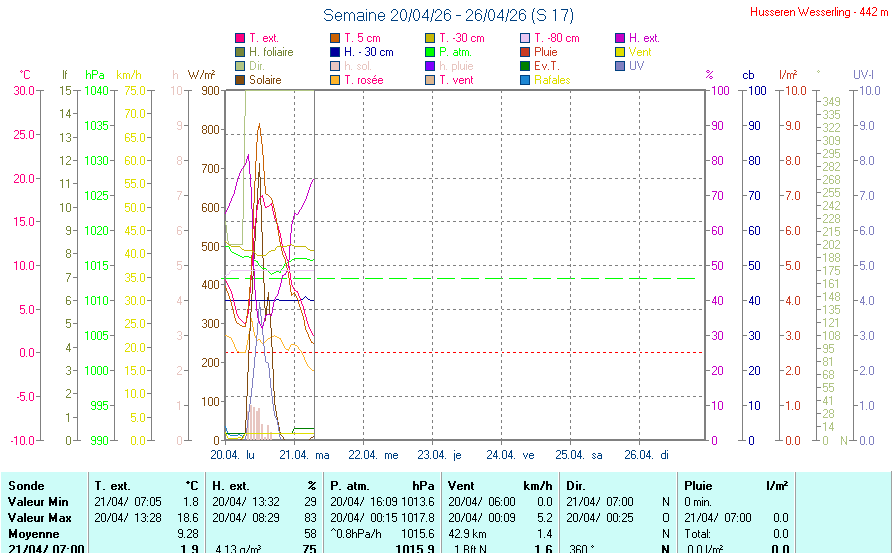Screen dimensions: 892x553
Task: Click the Valeur Max row label
Action: [36, 517]
